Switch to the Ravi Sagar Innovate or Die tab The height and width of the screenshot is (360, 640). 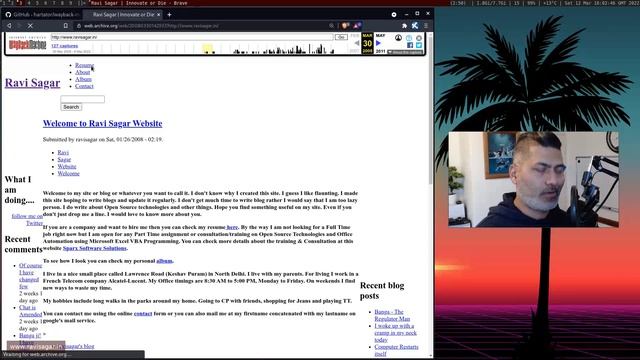coord(122,15)
